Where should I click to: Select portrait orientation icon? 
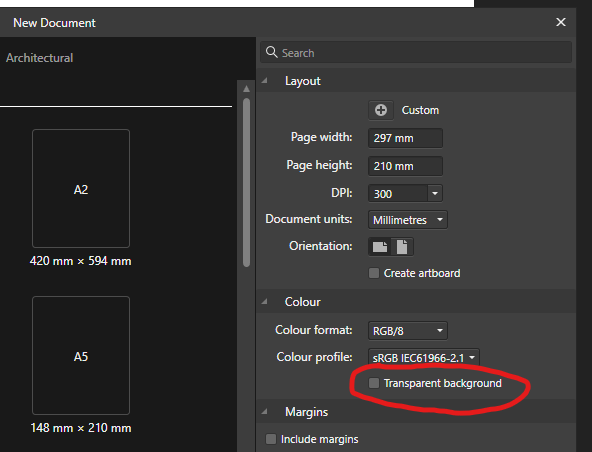(x=402, y=247)
